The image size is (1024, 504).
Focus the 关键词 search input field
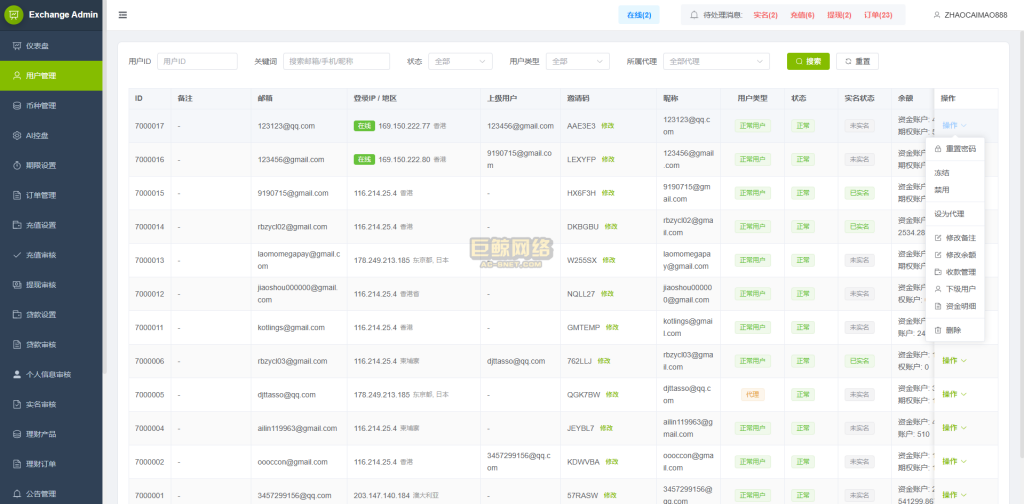(x=336, y=61)
